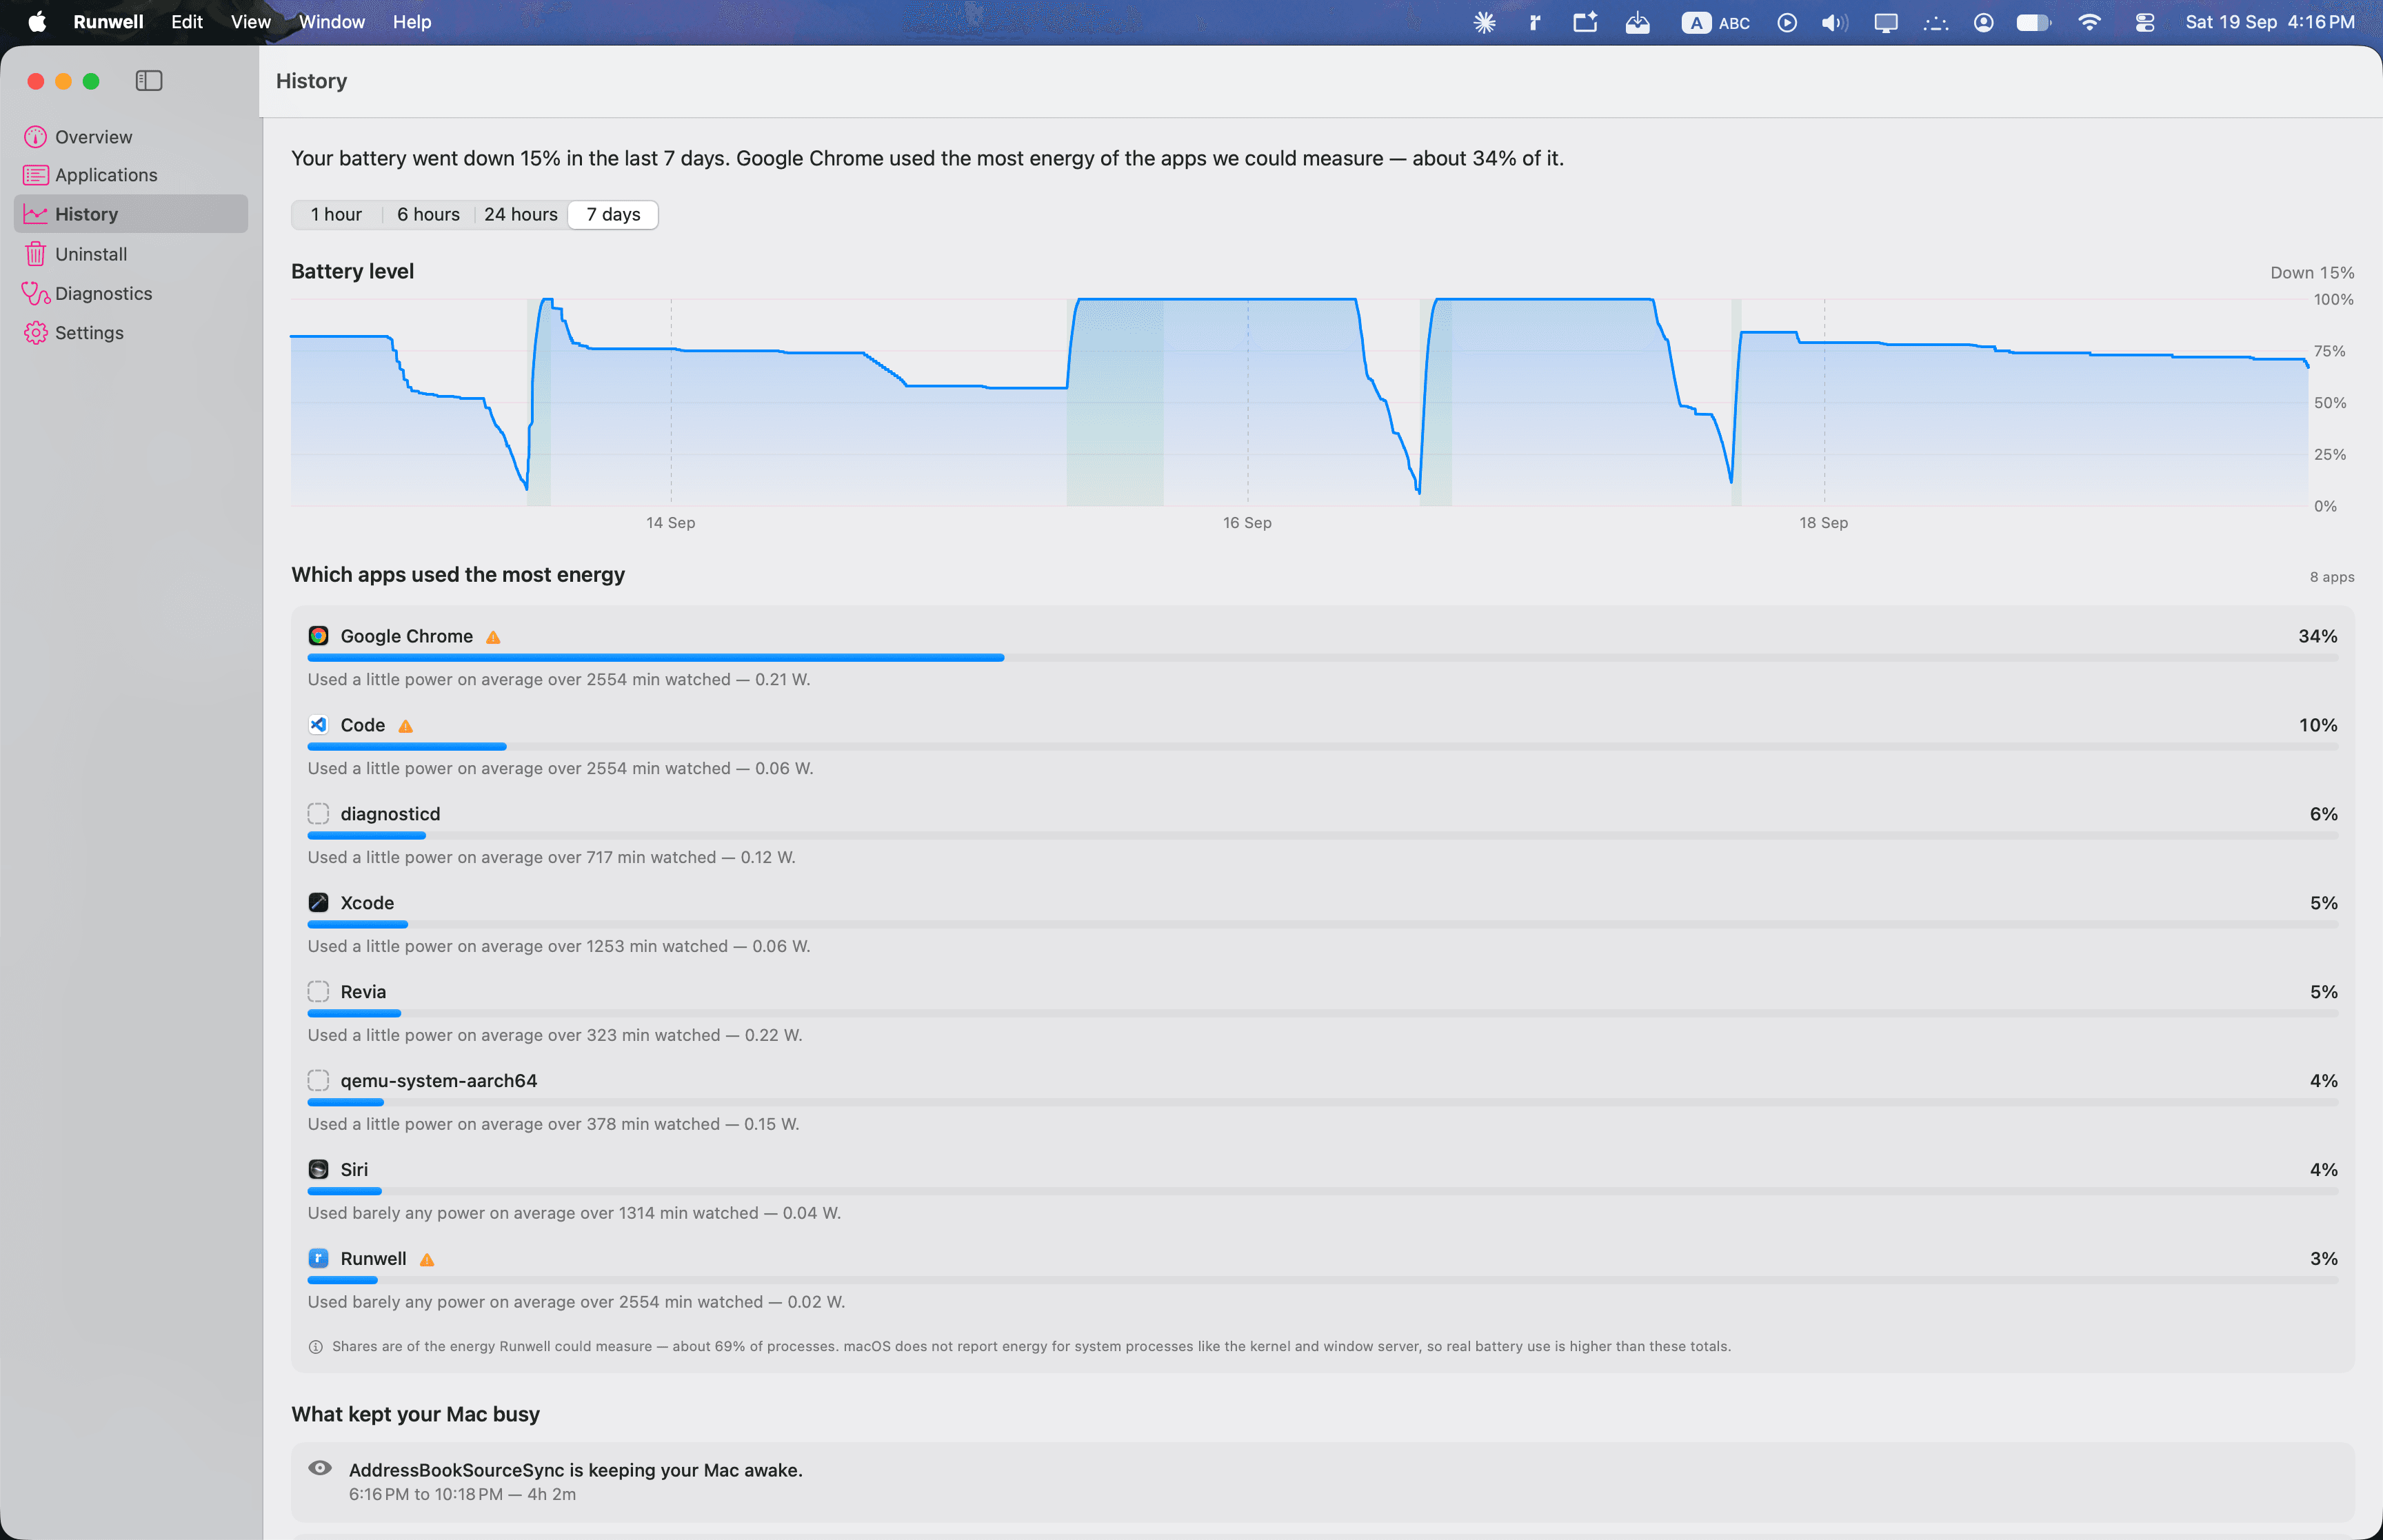The image size is (2383, 1540).
Task: Open the battery status menu bar icon
Action: [x=2033, y=22]
